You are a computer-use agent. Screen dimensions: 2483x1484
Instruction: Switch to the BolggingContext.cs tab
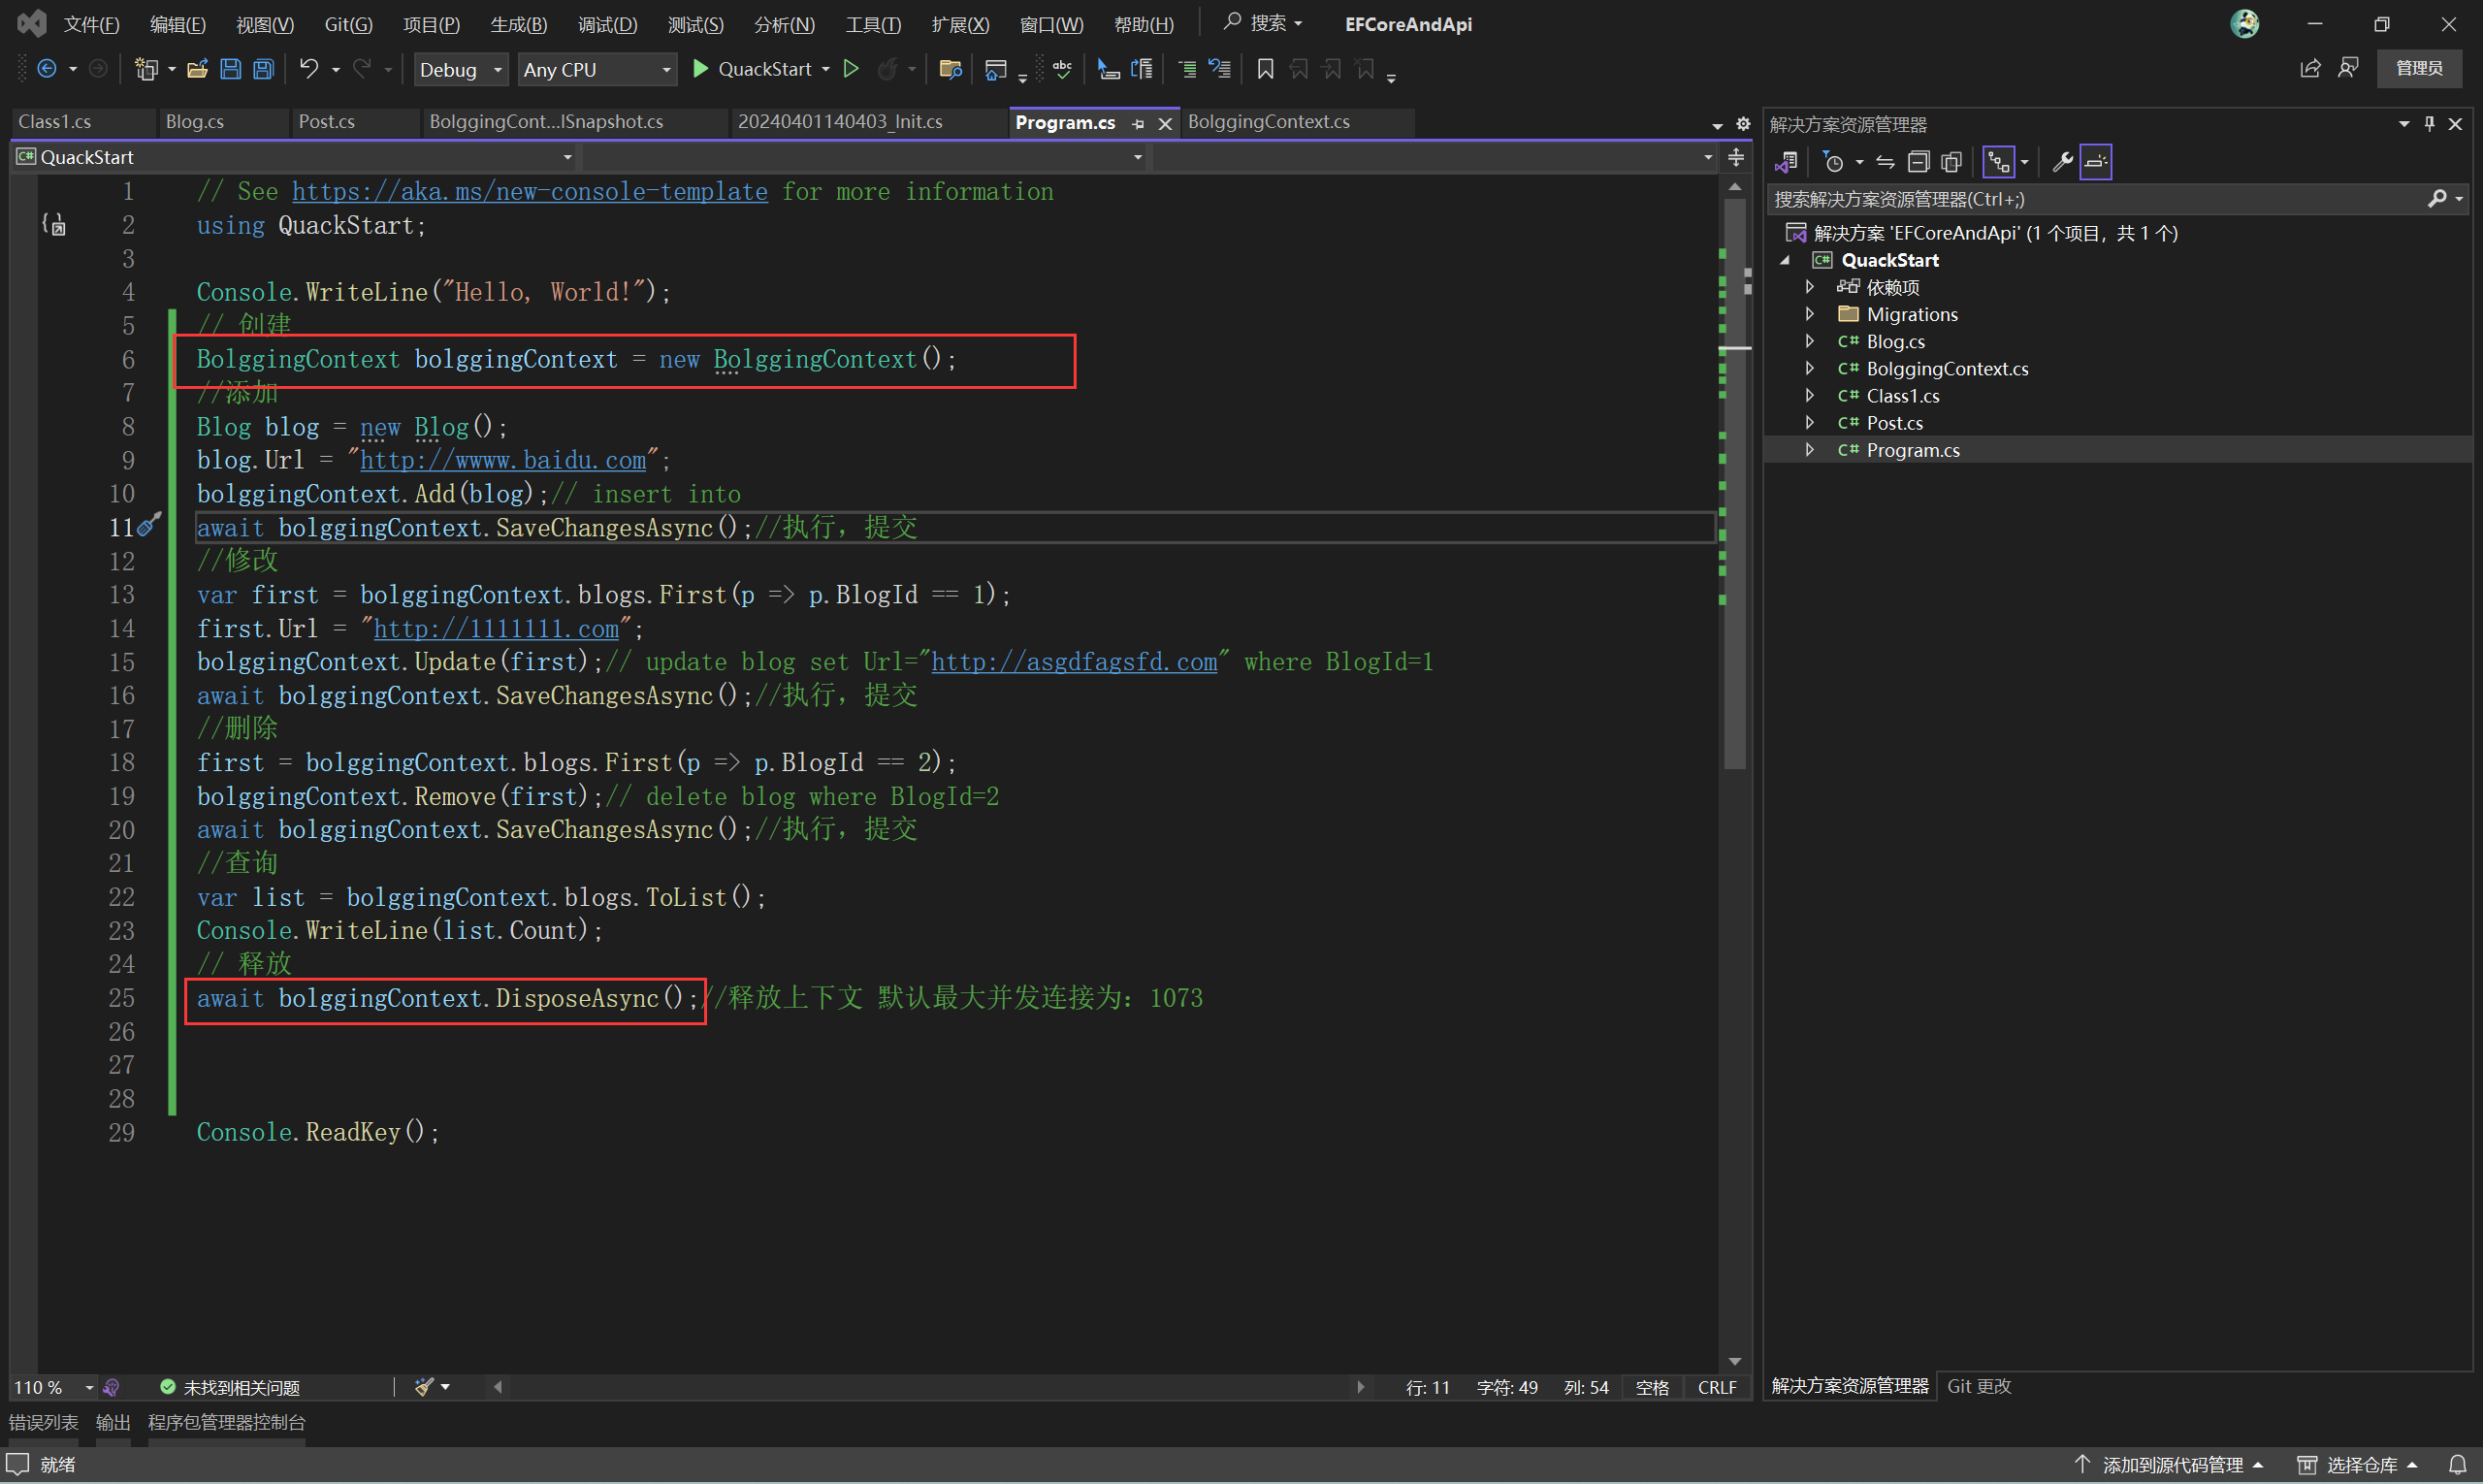pos(1268,122)
